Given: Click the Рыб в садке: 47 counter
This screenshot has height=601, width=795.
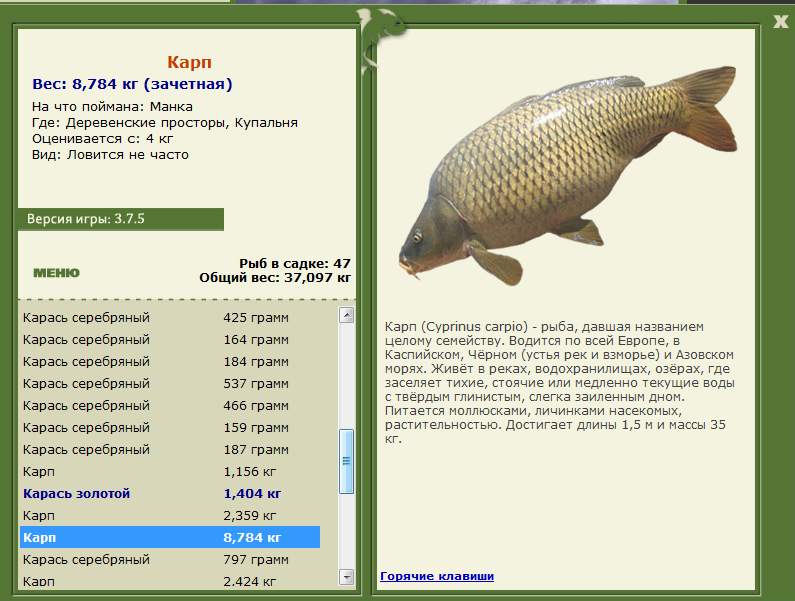Looking at the screenshot, I should (295, 264).
